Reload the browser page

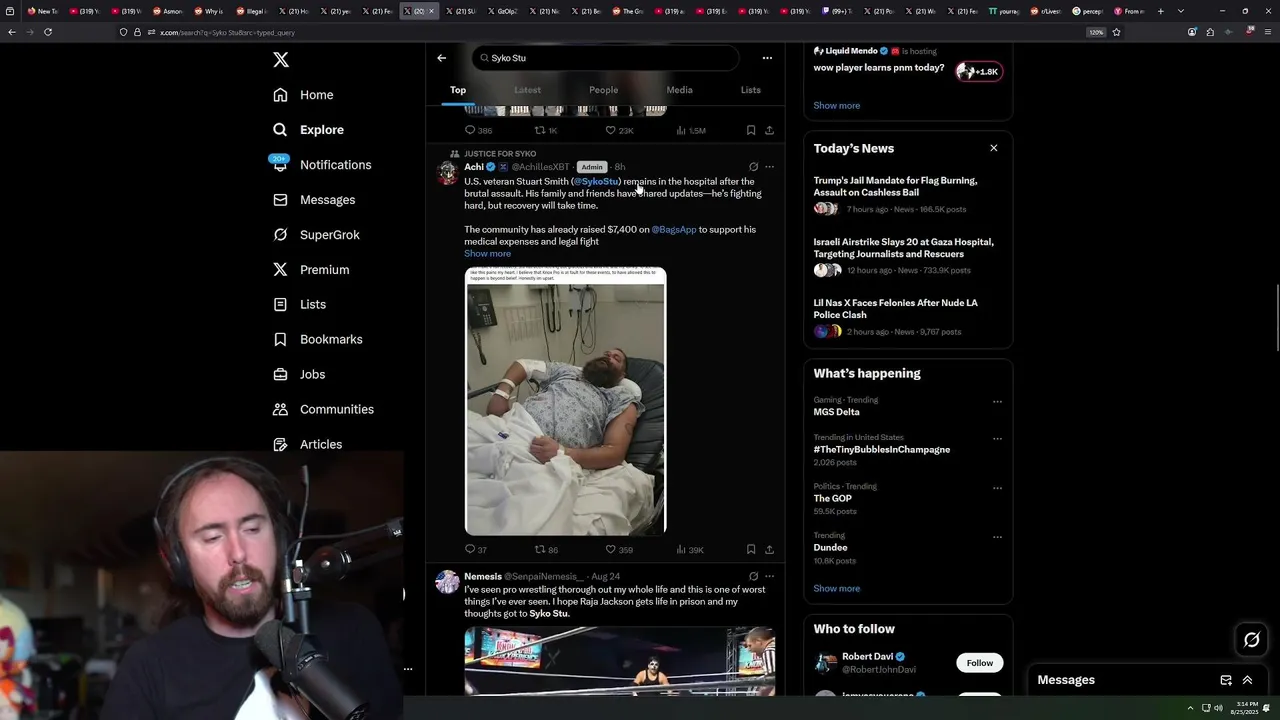[x=47, y=32]
